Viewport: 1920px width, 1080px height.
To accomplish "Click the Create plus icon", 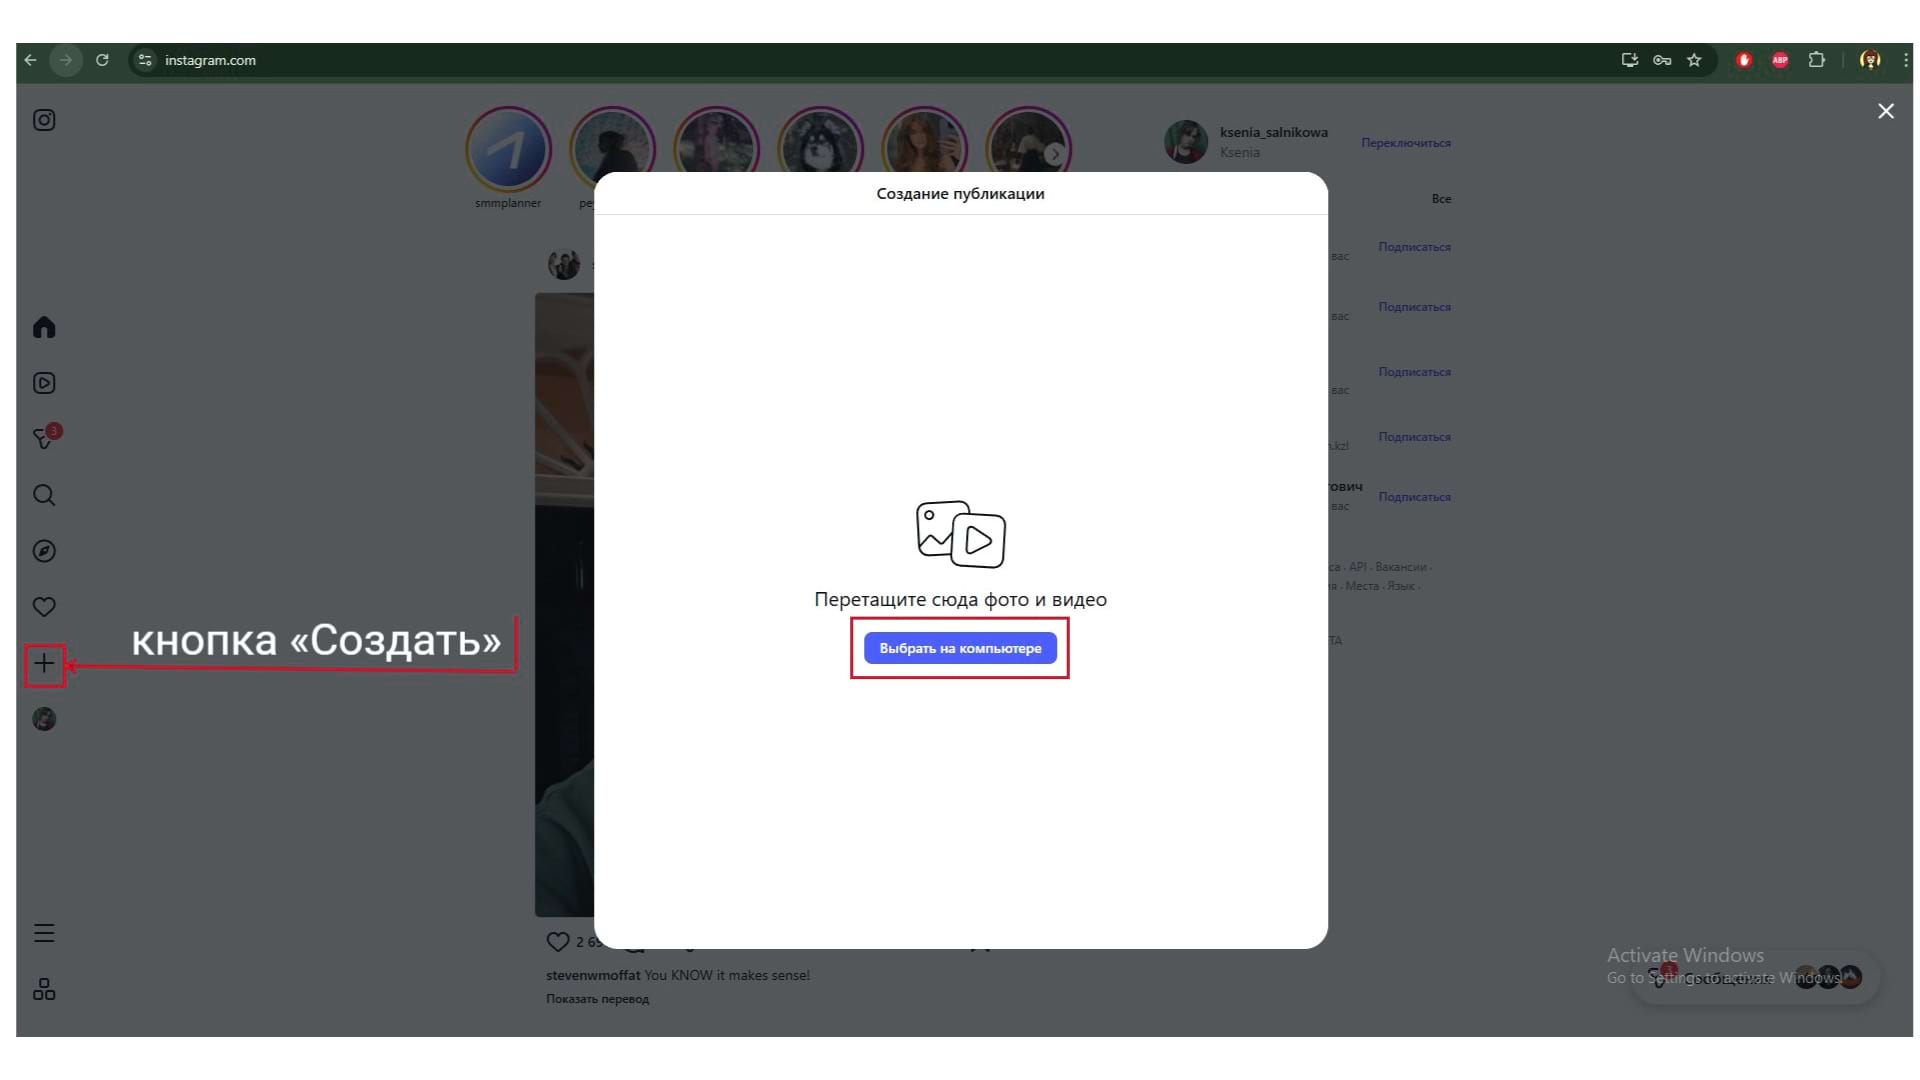I will coord(44,664).
